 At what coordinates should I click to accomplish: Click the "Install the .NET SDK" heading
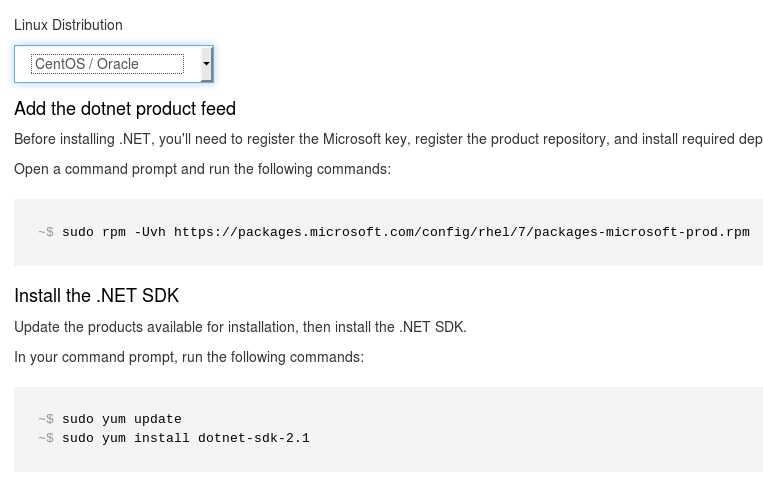97,295
